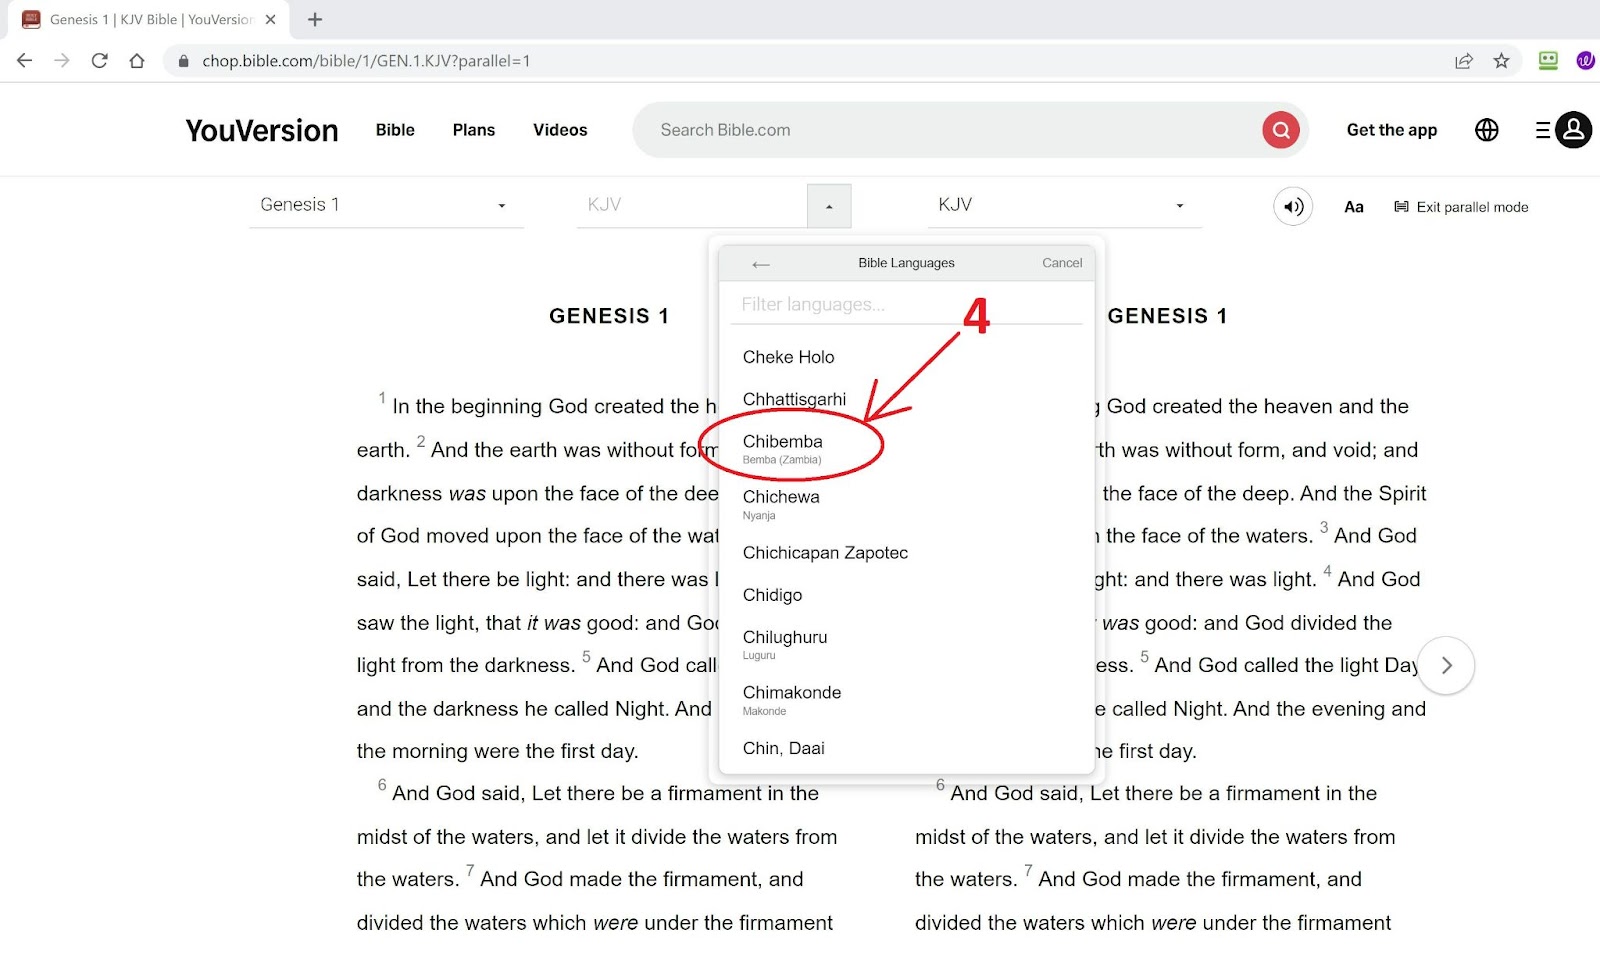Viewport: 1600px width, 955px height.
Task: Click the address bar URL
Action: [x=366, y=61]
